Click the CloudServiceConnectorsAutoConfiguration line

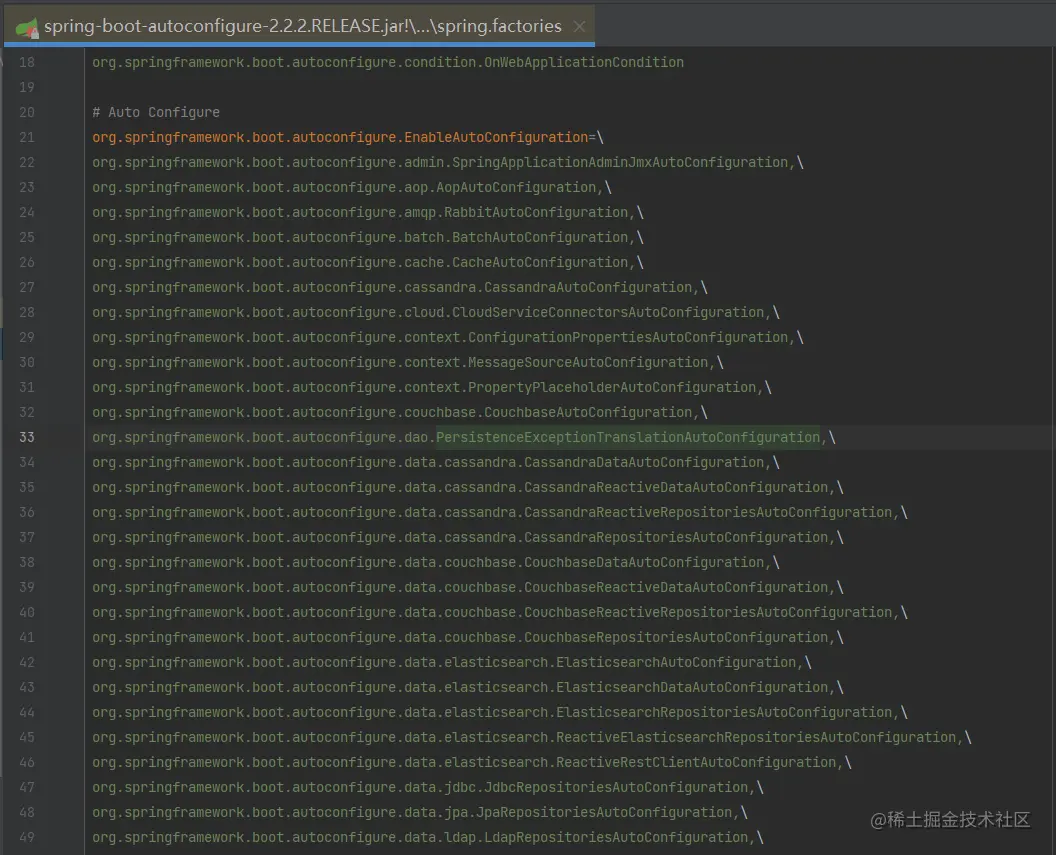436,312
